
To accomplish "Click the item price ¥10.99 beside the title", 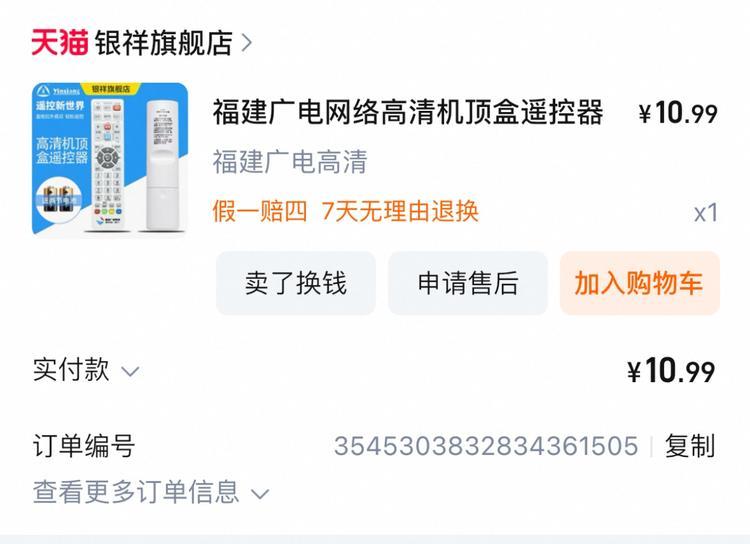I will [678, 113].
